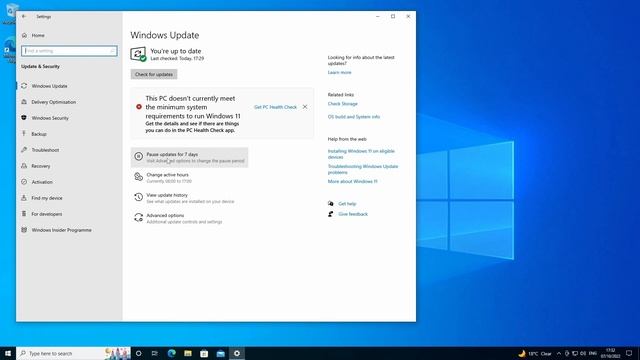Click the Windows Security shield icon
This screenshot has width=640, height=360.
24,118
